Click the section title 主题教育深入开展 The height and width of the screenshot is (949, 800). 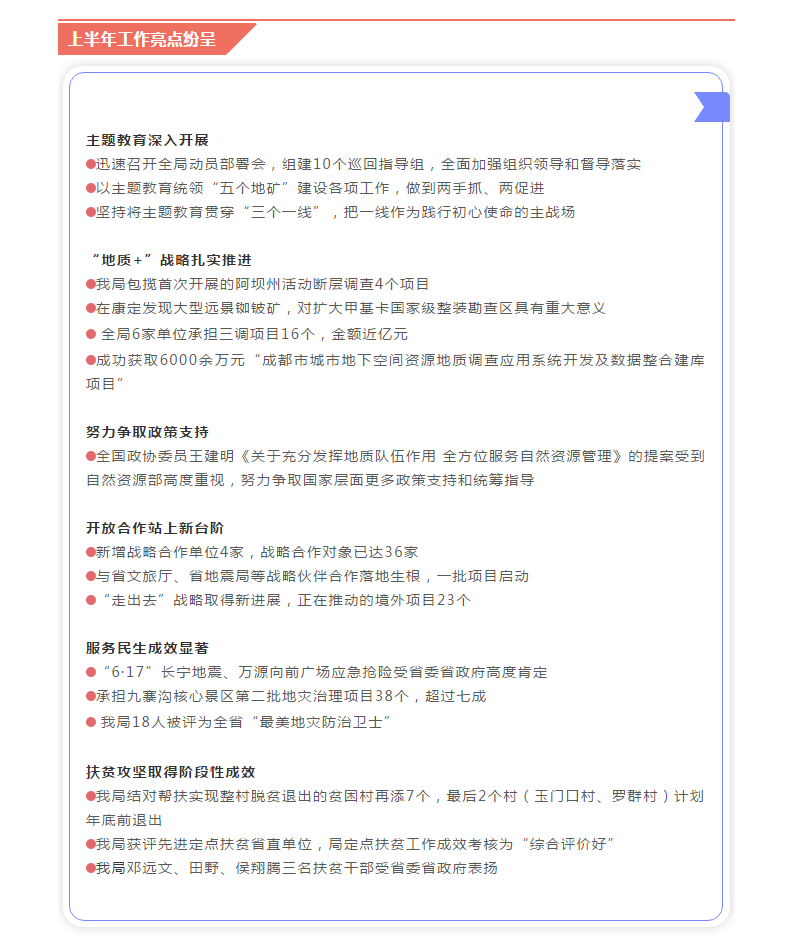(147, 140)
